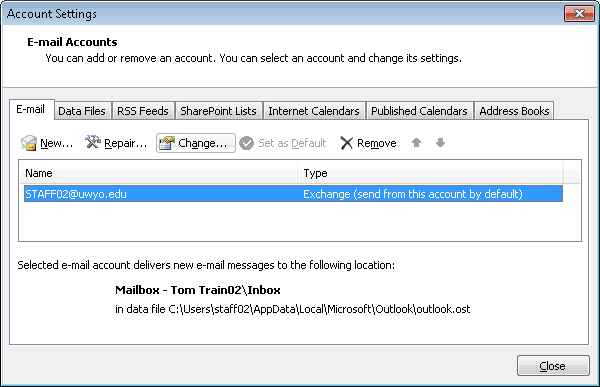The width and height of the screenshot is (600, 387).
Task: Click the Name column header
Action: click(x=158, y=173)
